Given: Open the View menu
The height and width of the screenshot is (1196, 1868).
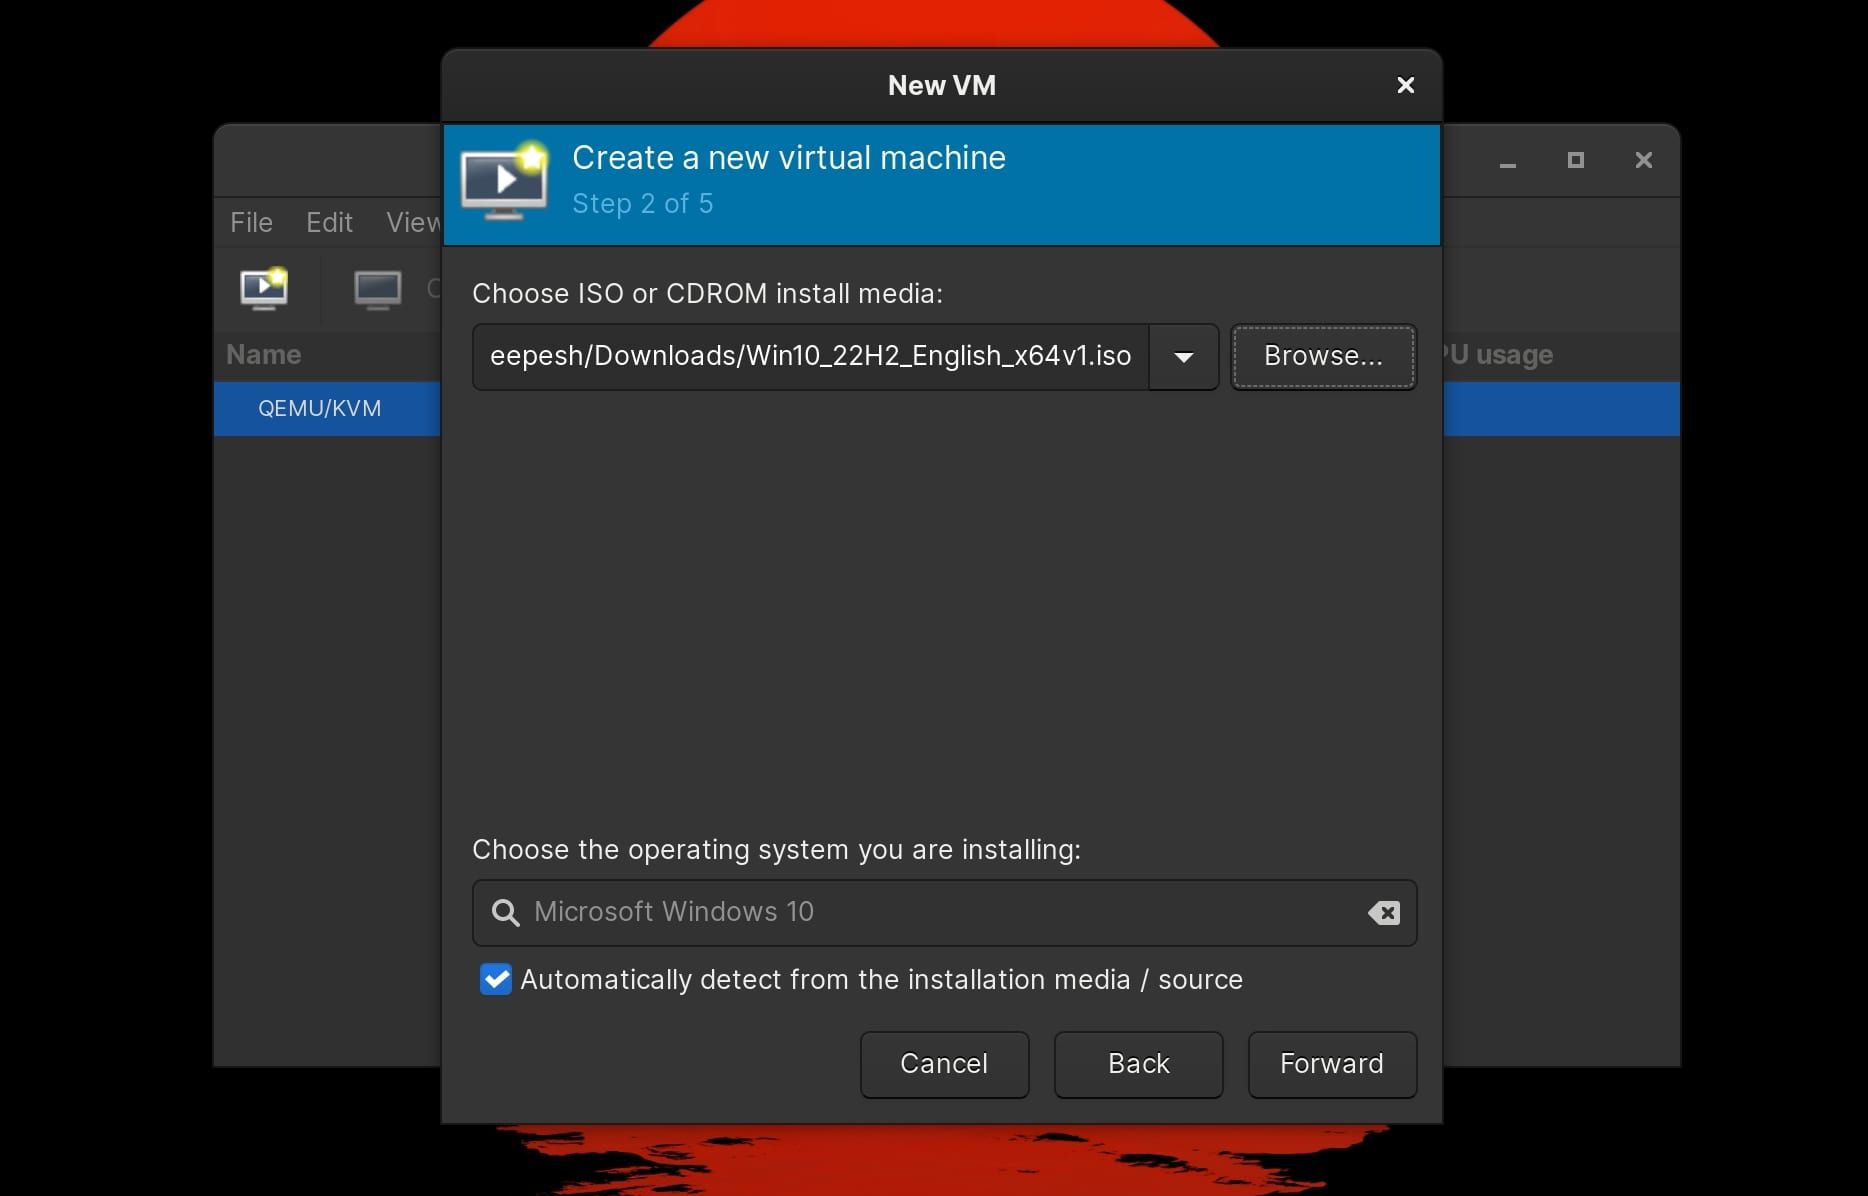Looking at the screenshot, I should point(412,222).
